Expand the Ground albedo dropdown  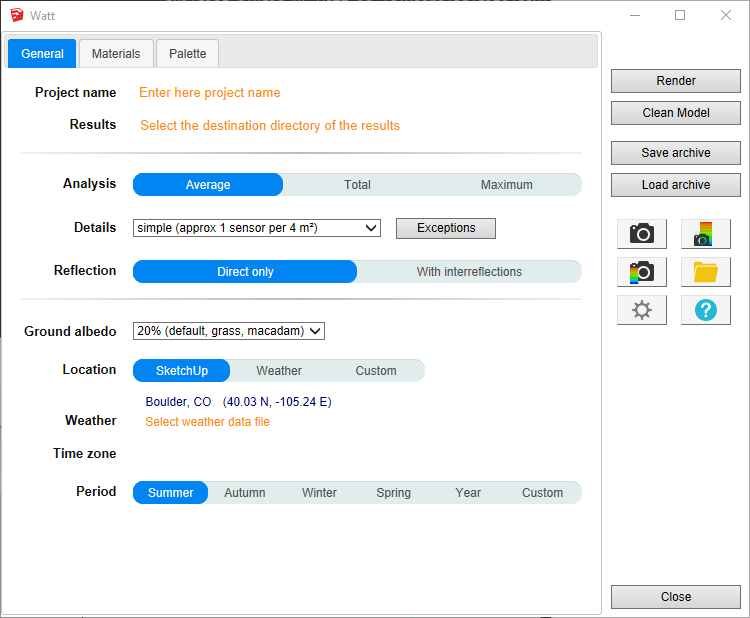228,331
